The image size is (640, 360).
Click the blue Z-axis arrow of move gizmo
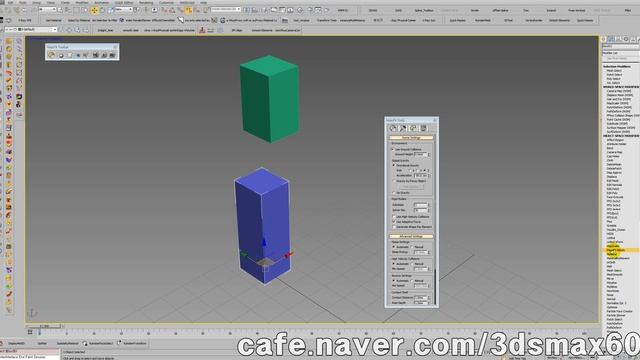point(264,242)
